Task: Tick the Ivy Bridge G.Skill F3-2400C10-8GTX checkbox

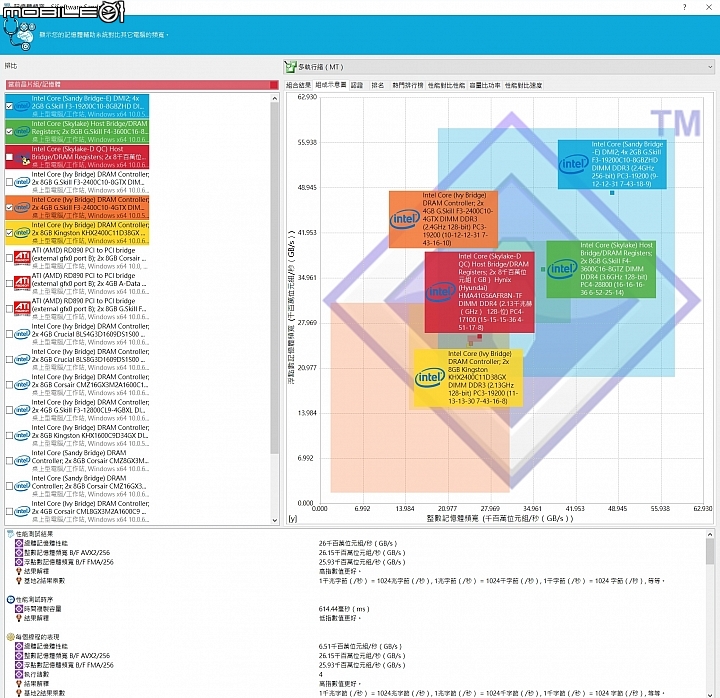Action: pyautogui.click(x=9, y=182)
